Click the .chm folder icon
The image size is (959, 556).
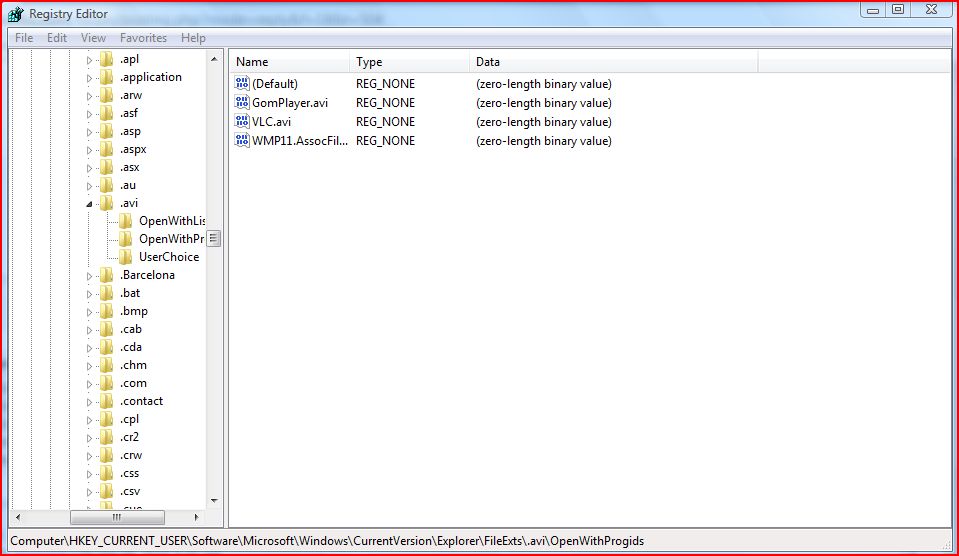tap(106, 365)
